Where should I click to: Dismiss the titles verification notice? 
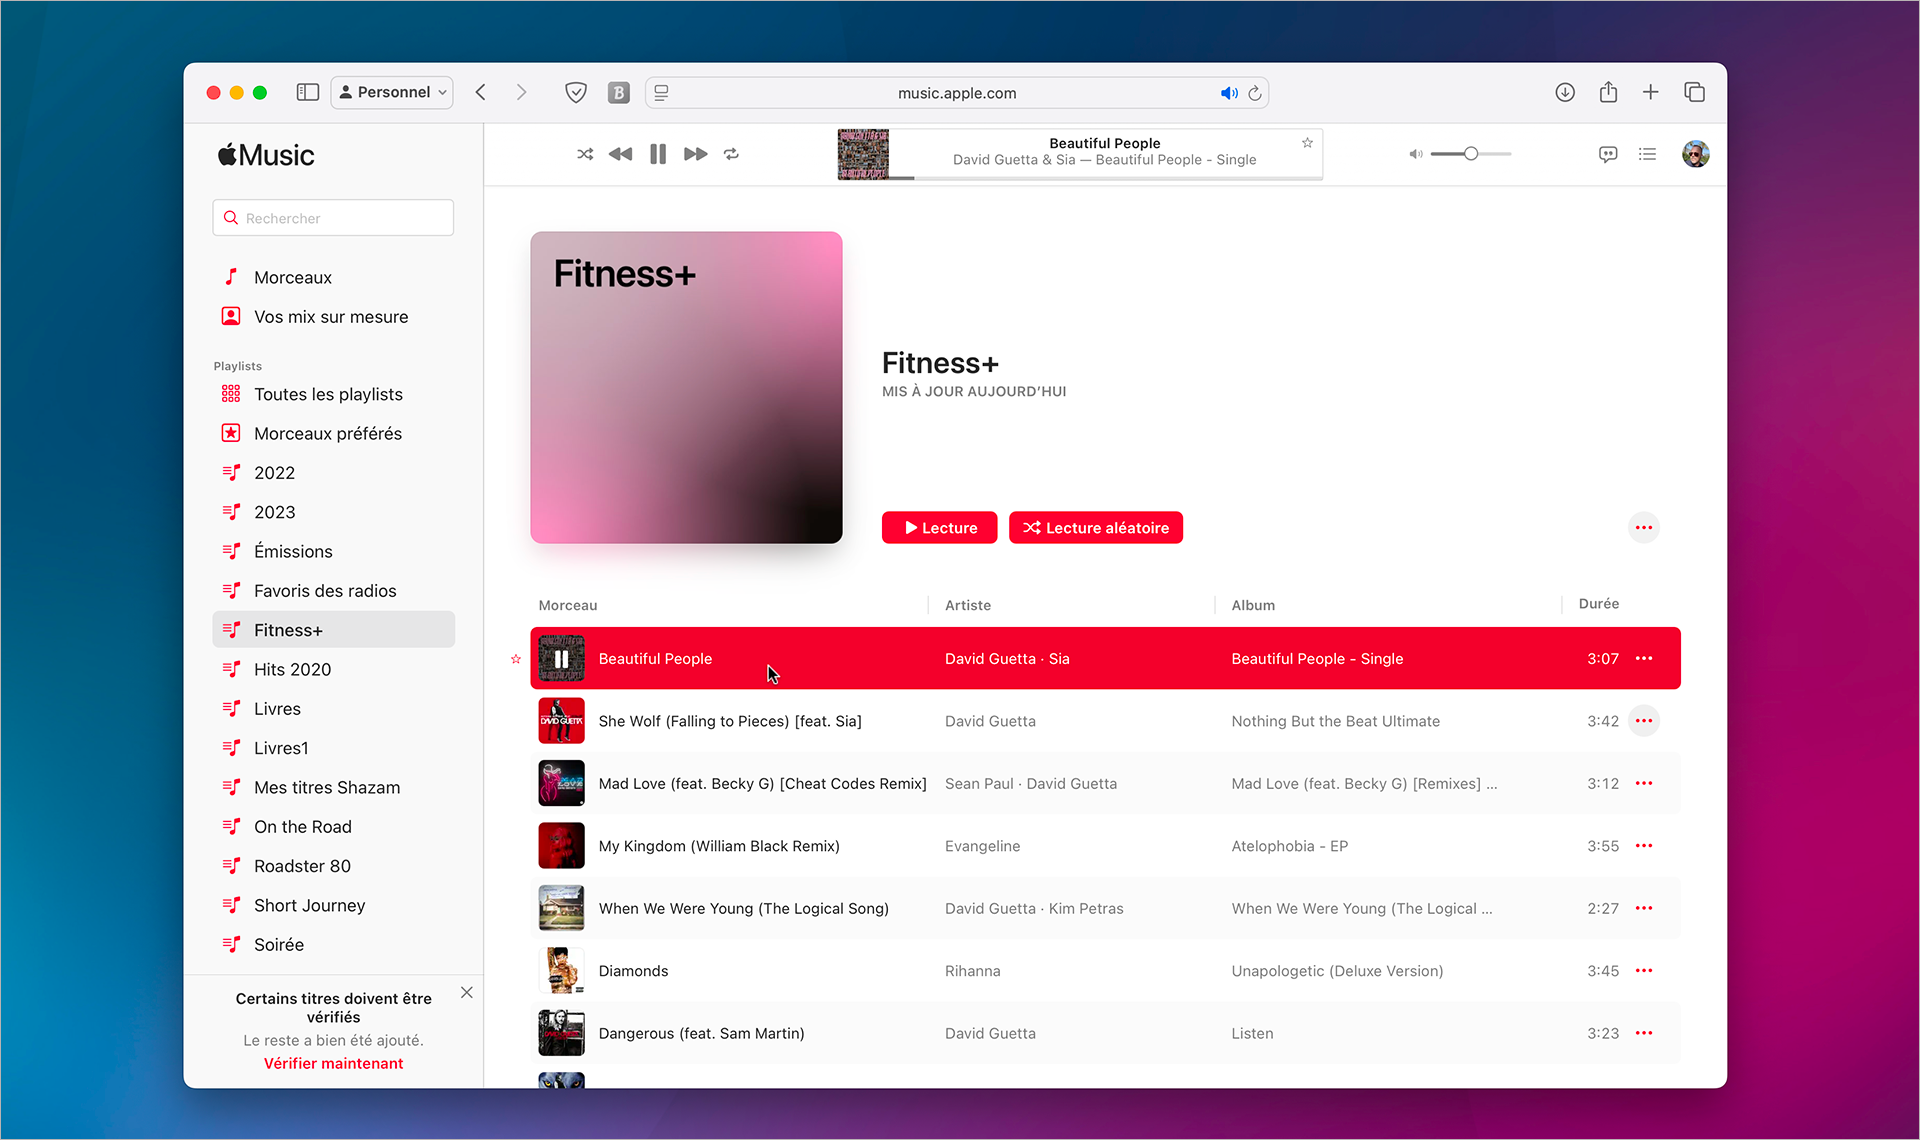point(467,993)
